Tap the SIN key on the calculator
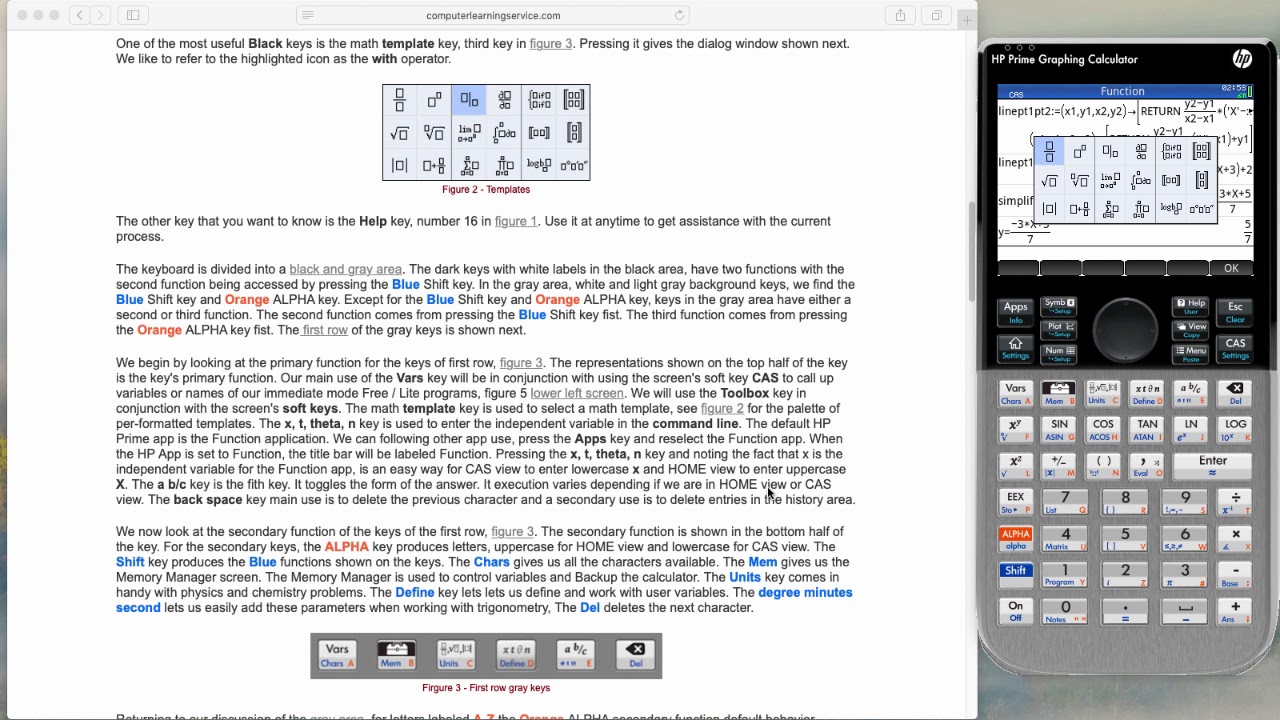The width and height of the screenshot is (1280, 720). click(x=1059, y=430)
